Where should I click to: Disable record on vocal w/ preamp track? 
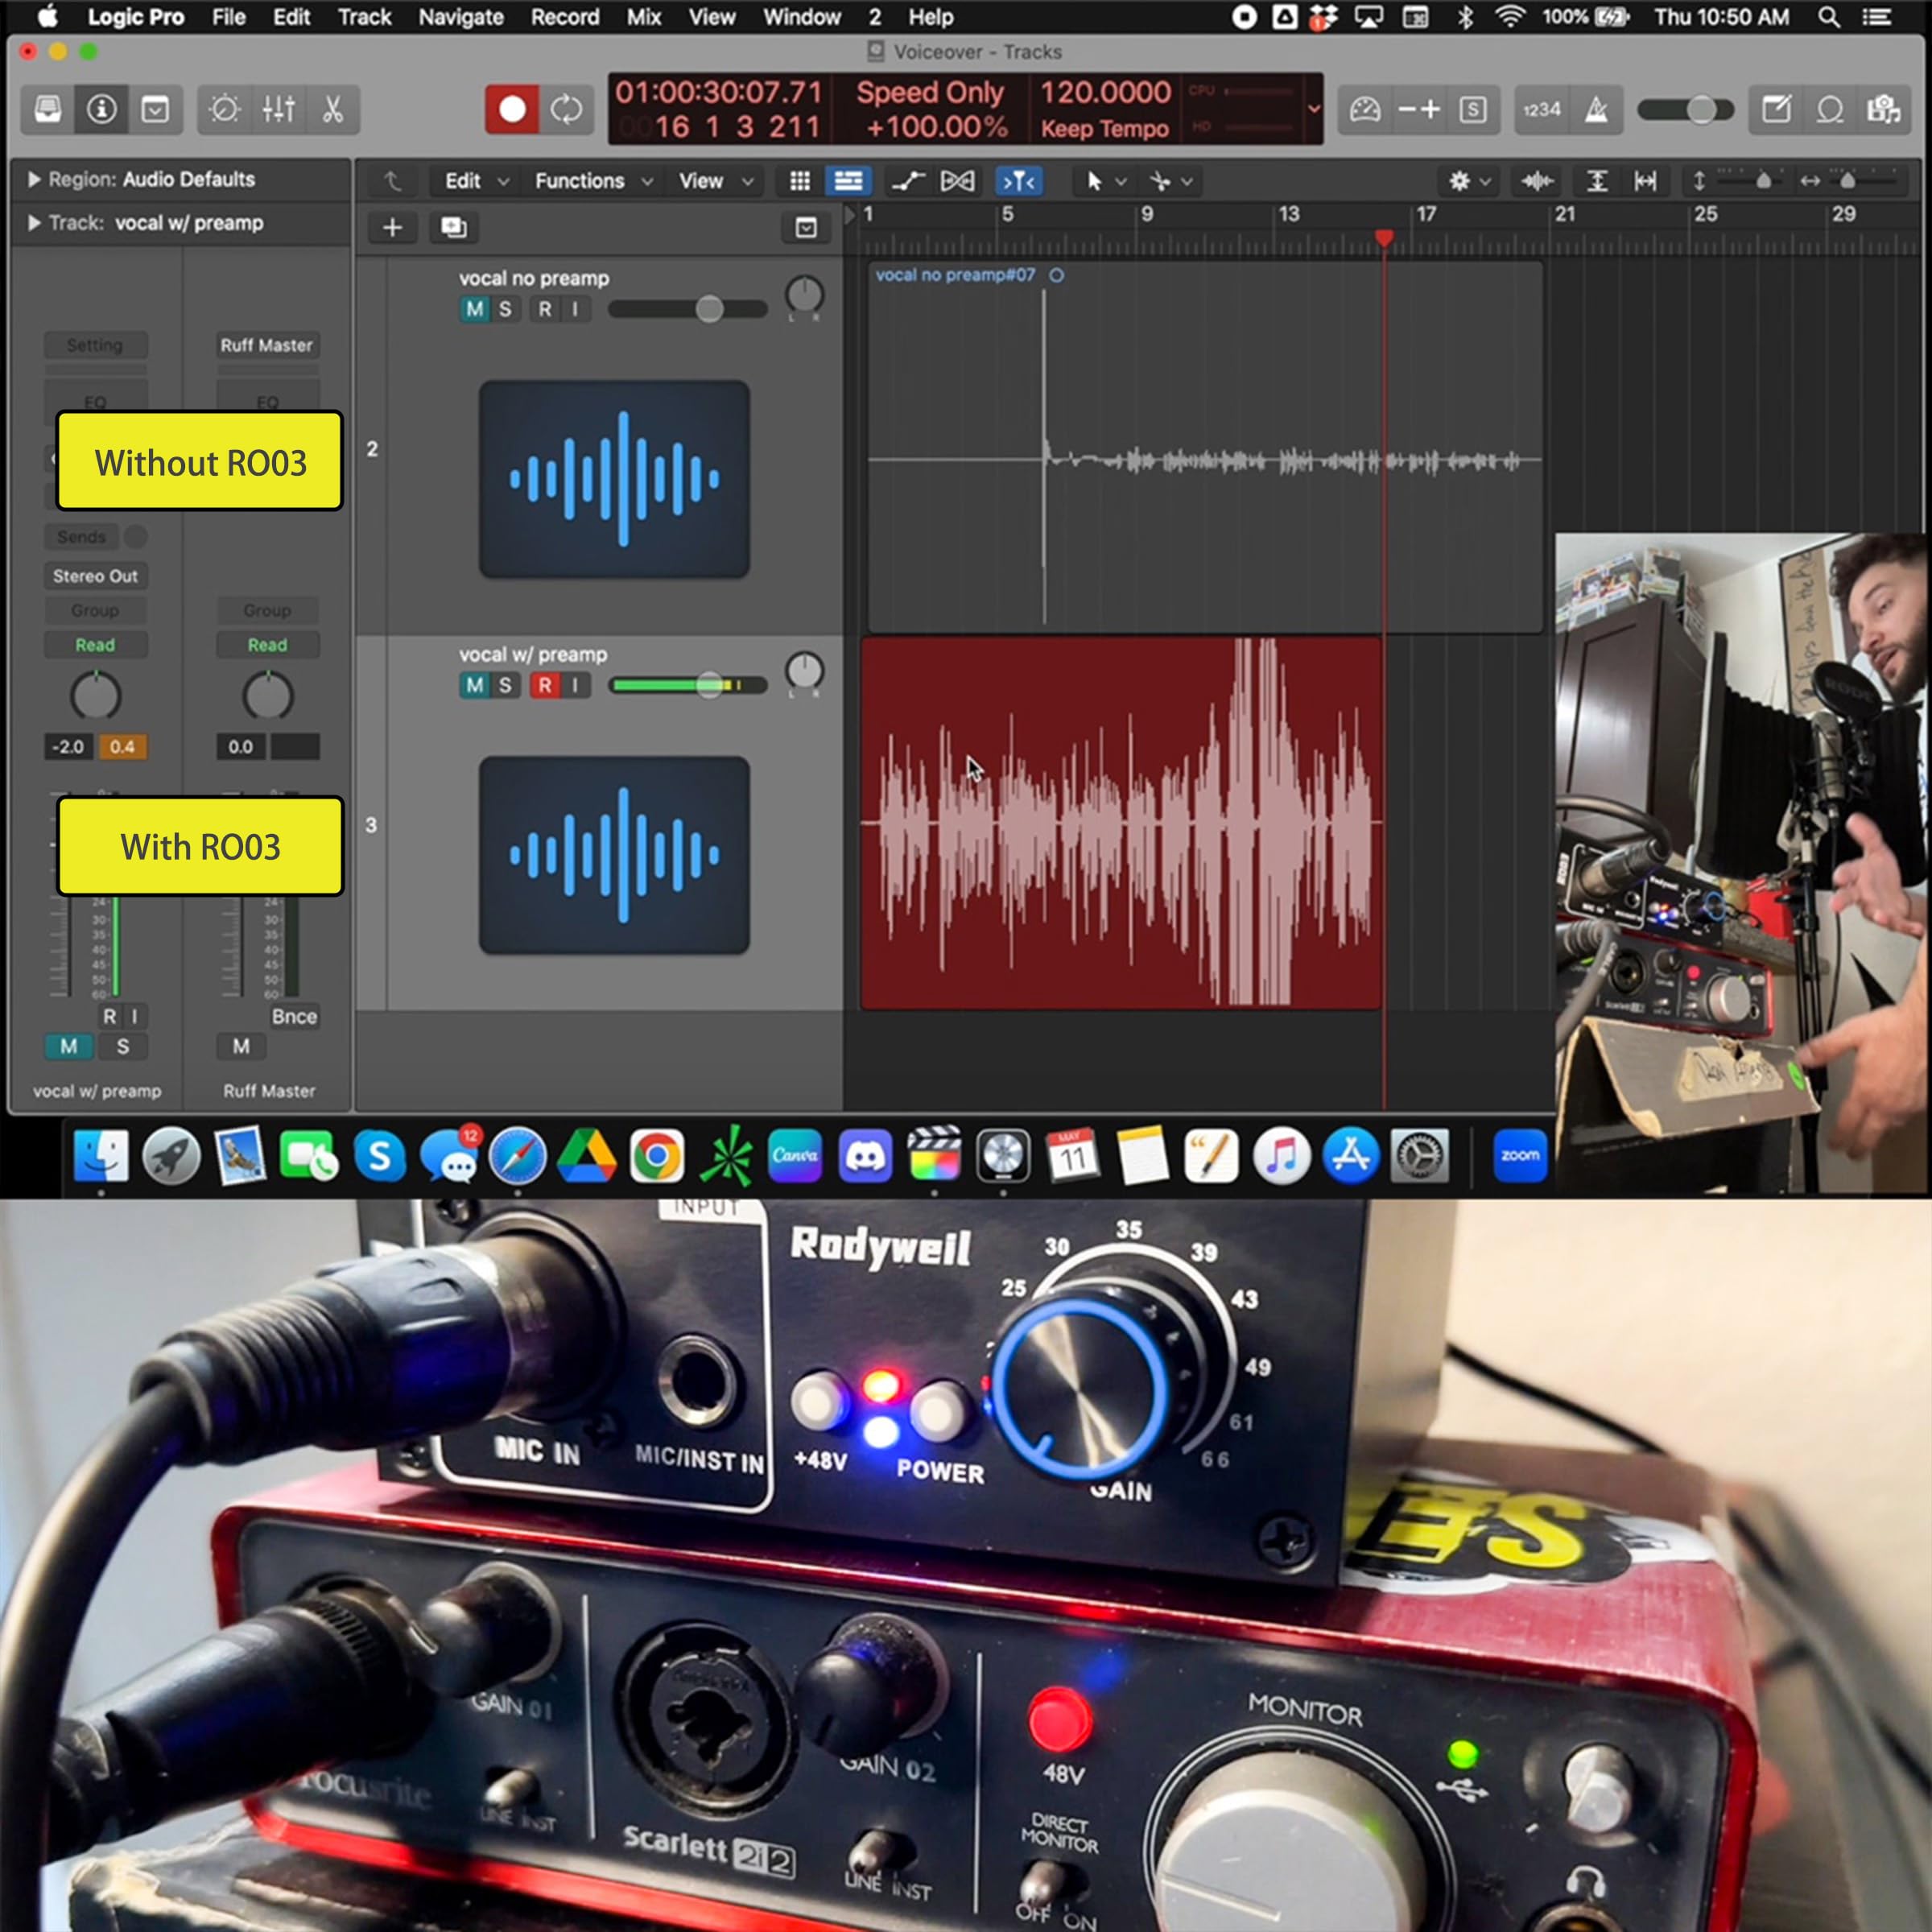(544, 685)
